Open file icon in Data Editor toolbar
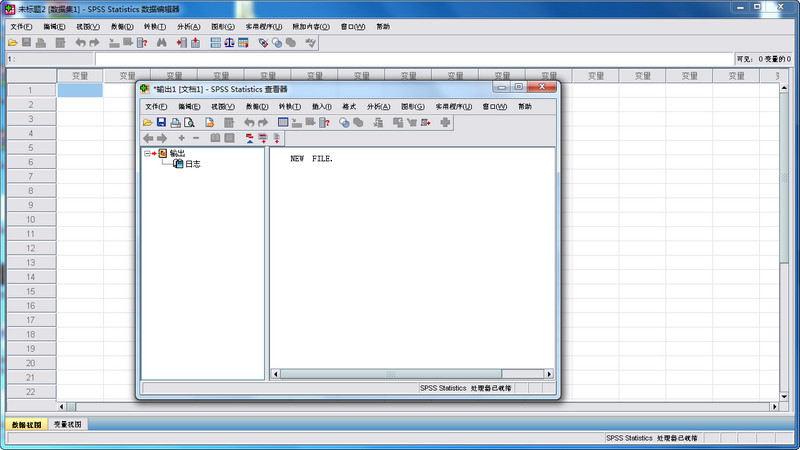 13,43
